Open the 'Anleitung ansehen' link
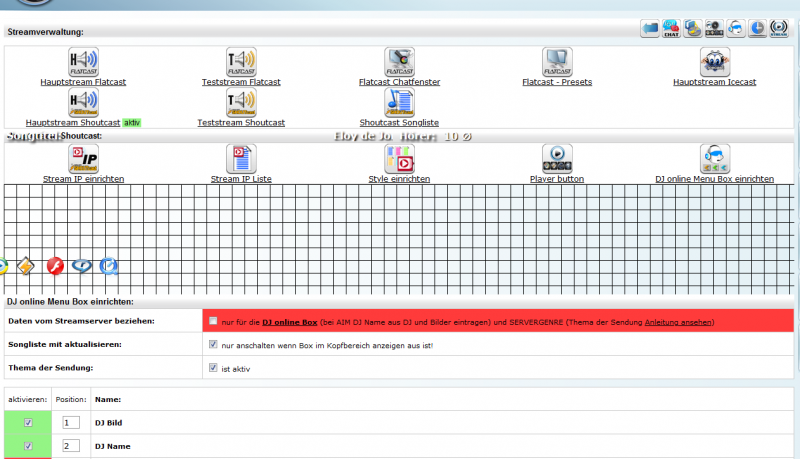 679,322
